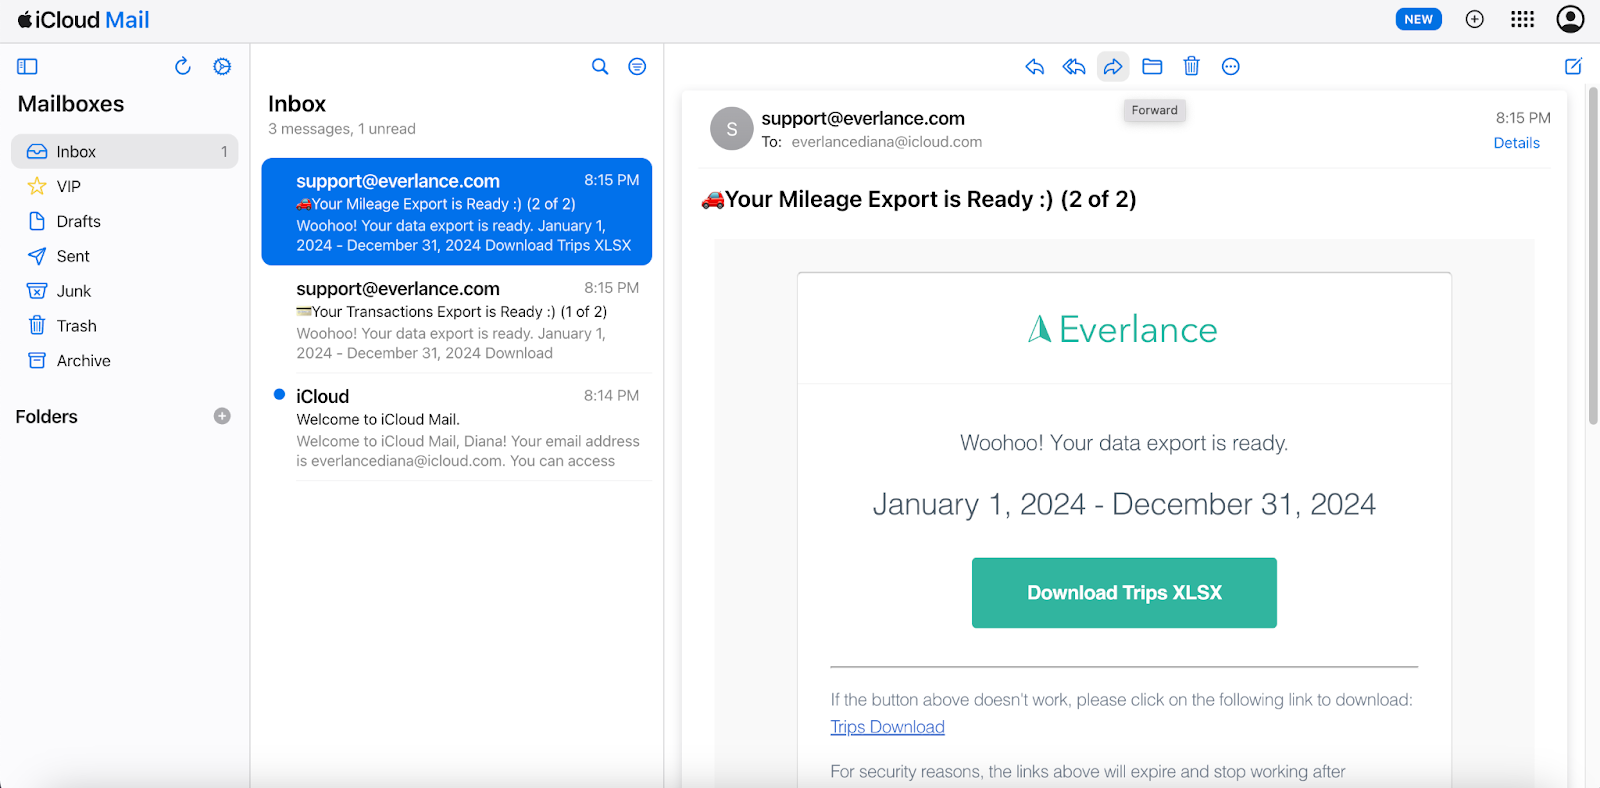The height and width of the screenshot is (788, 1600).
Task: Toggle the mailbox sidebar panel
Action: (x=27, y=67)
